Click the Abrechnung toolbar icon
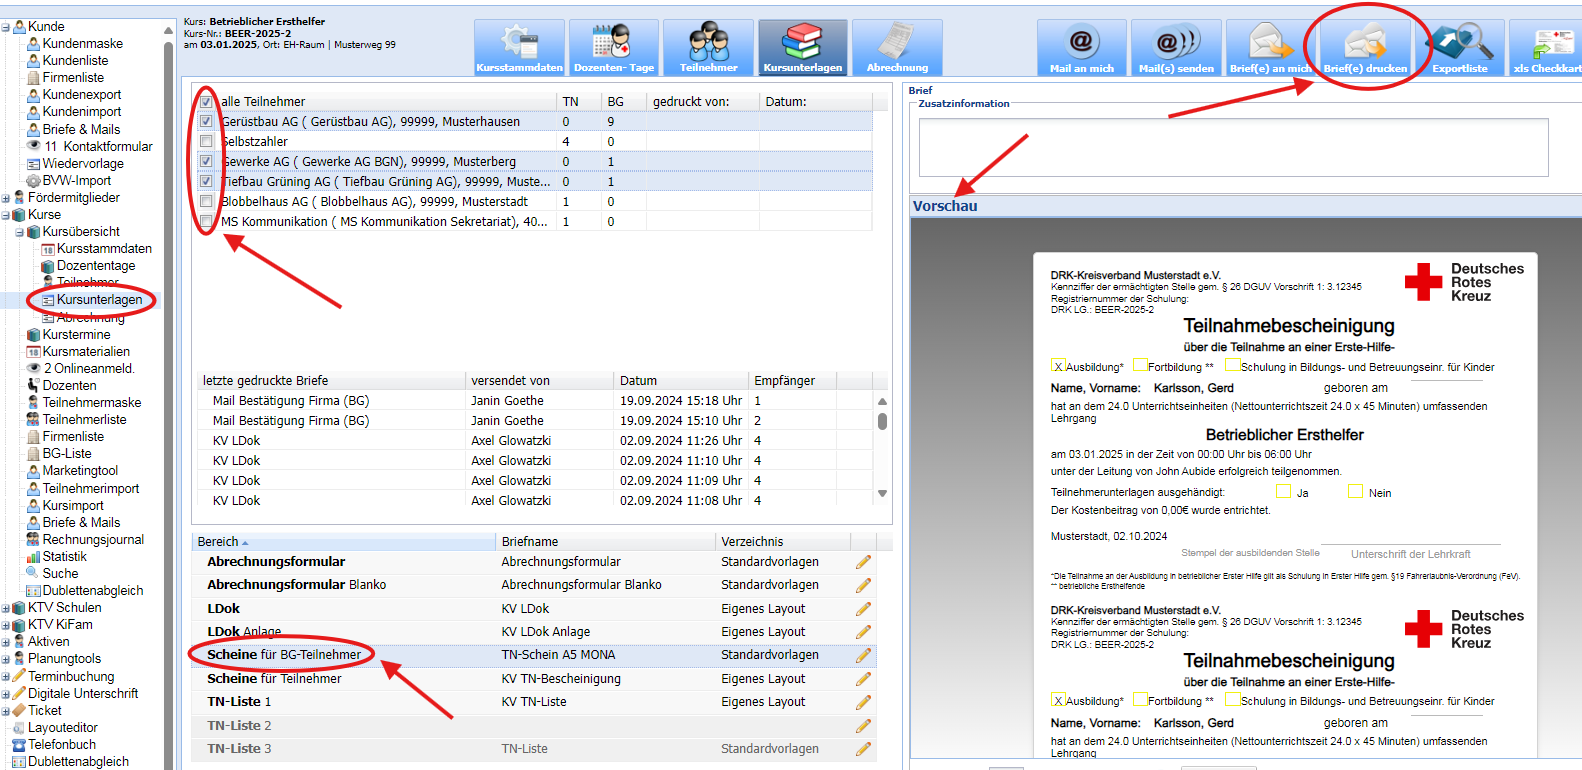Screen dimensions: 1582x770 point(897,48)
